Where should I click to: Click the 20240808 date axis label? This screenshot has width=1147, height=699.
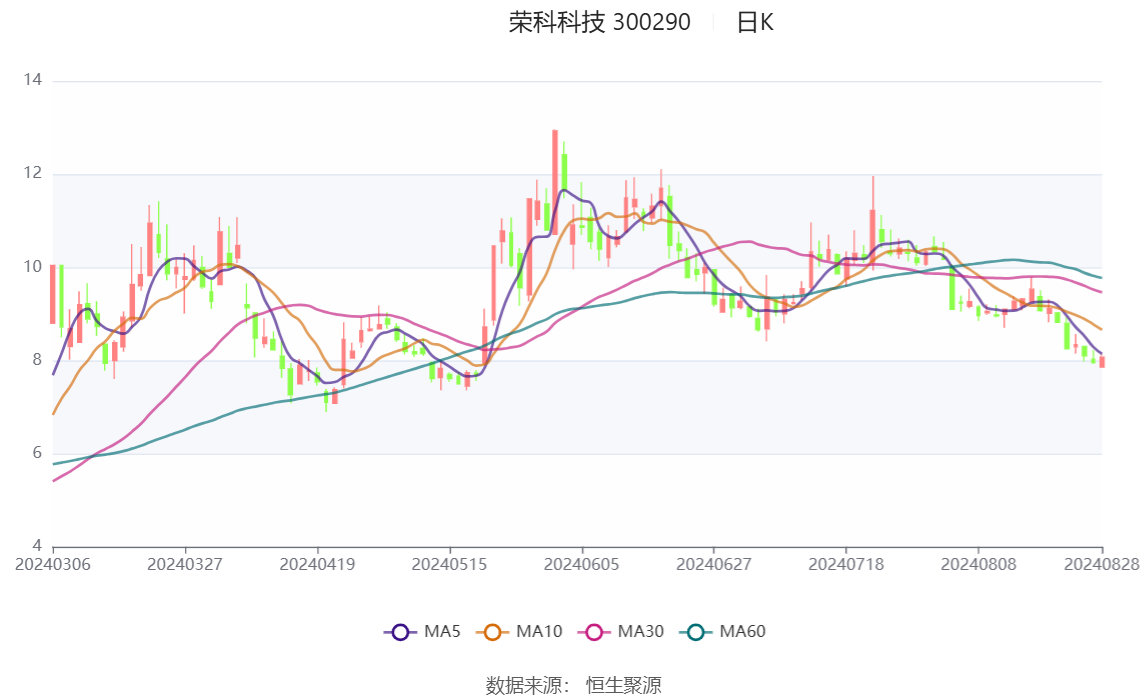click(x=979, y=564)
